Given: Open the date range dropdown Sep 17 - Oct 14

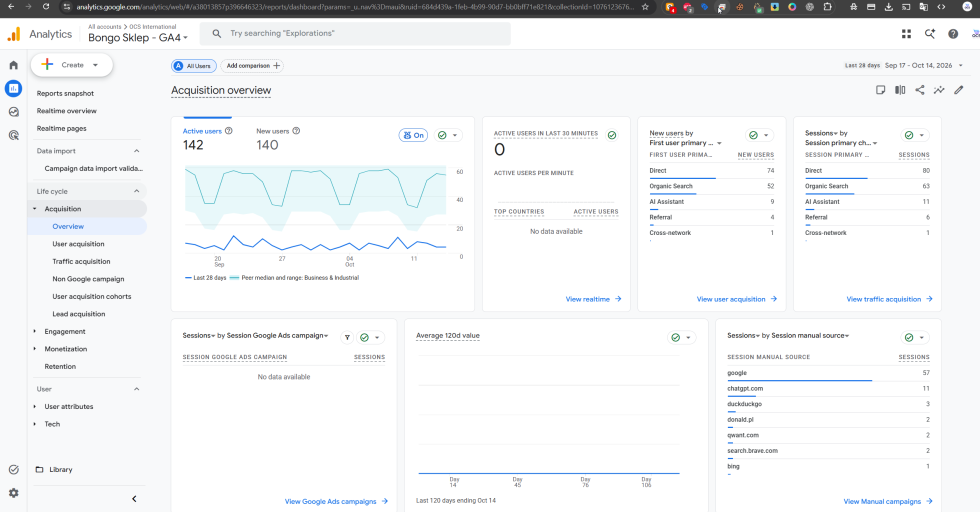Looking at the screenshot, I should 904,65.
